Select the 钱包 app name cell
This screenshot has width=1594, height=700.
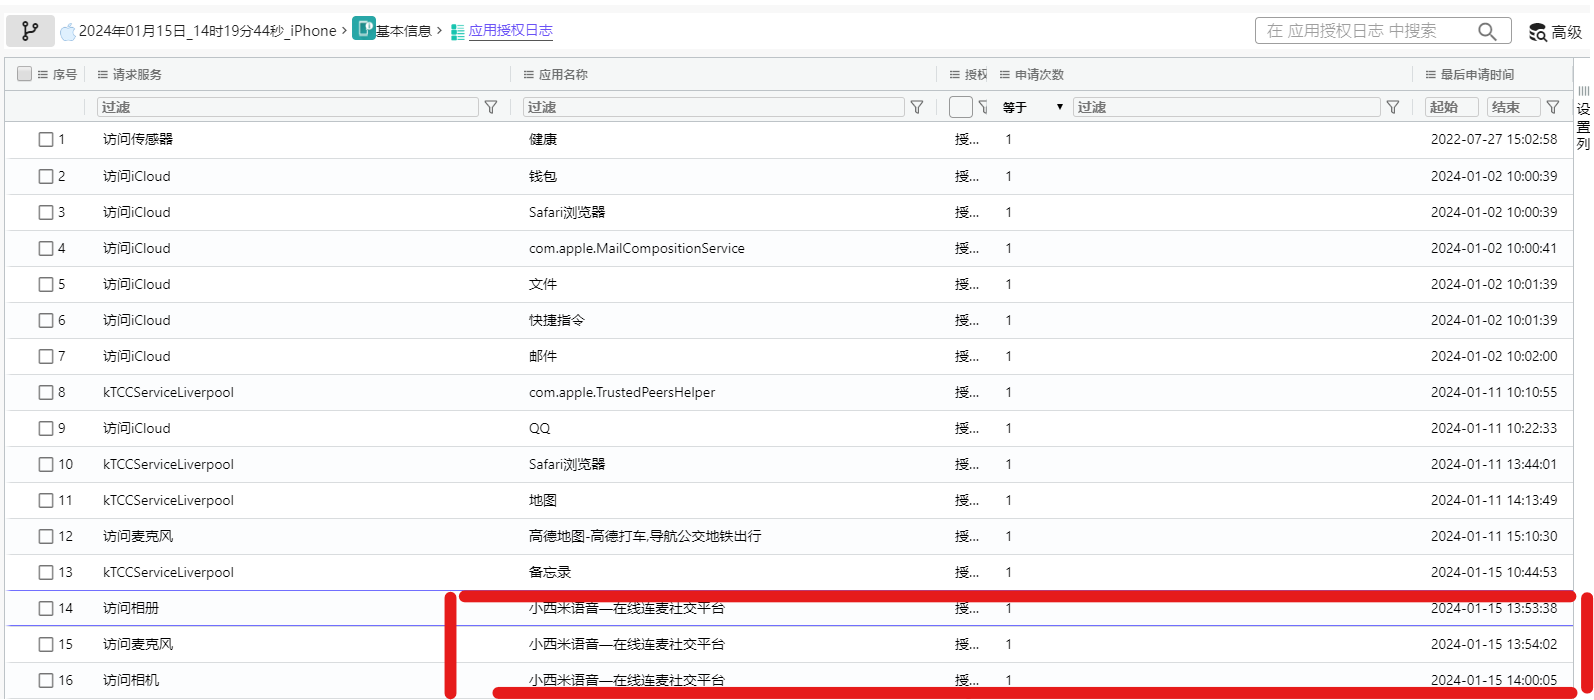pos(543,176)
